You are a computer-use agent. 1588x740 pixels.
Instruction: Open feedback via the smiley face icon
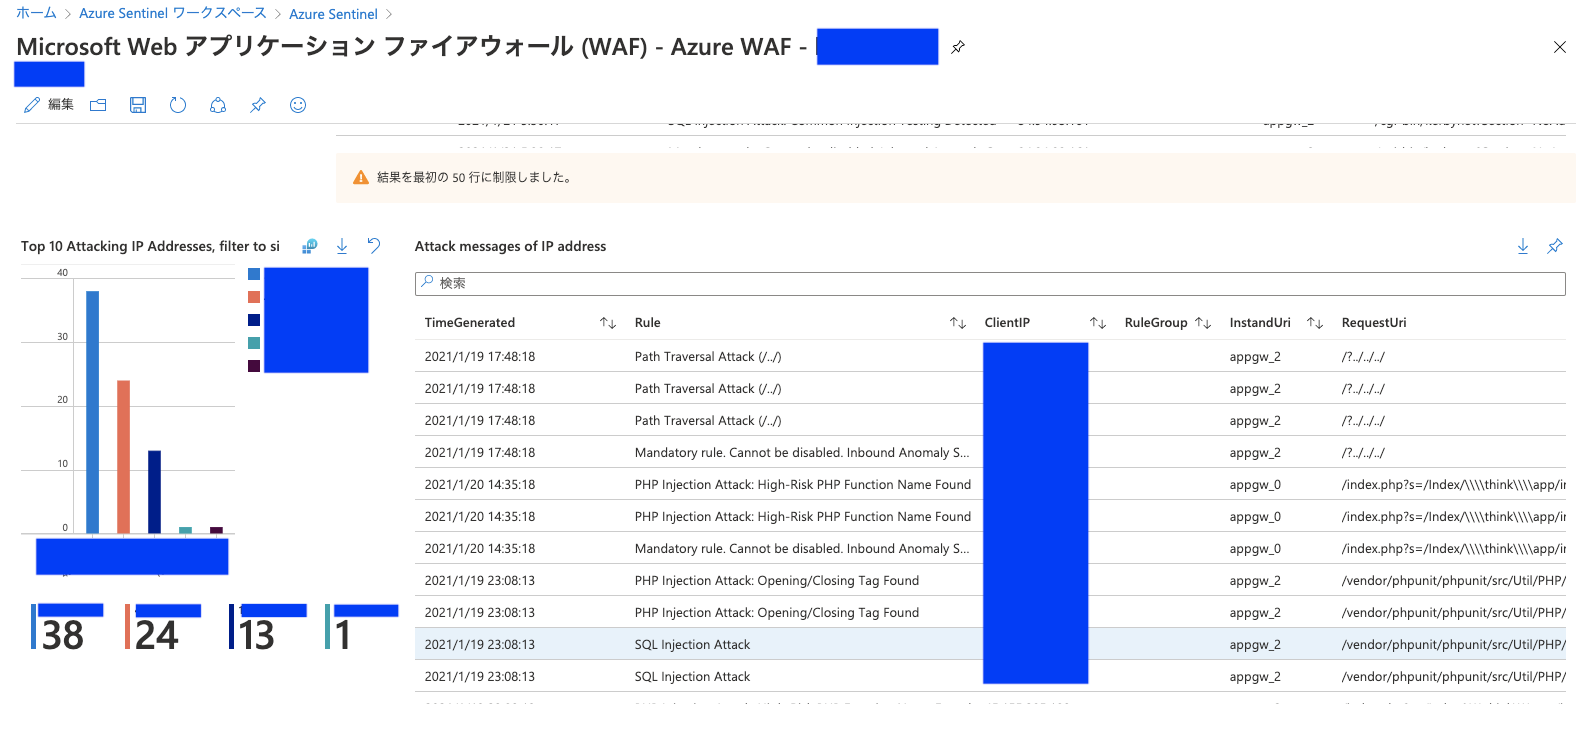point(298,105)
